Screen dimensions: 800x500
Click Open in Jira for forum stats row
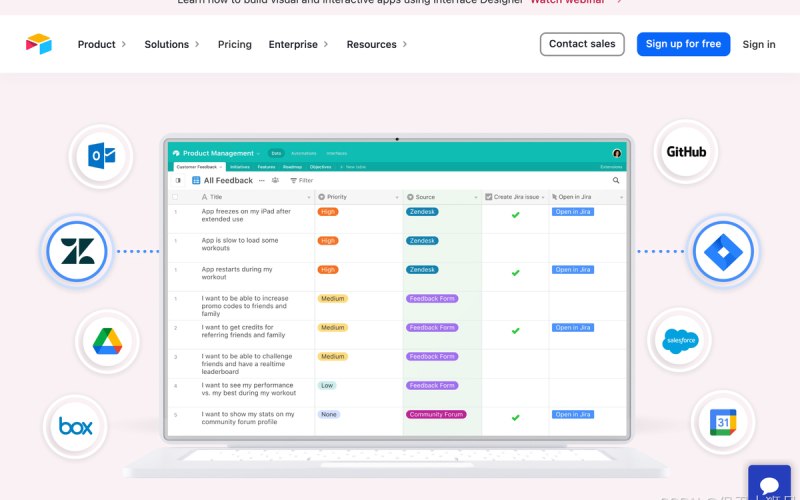[572, 414]
